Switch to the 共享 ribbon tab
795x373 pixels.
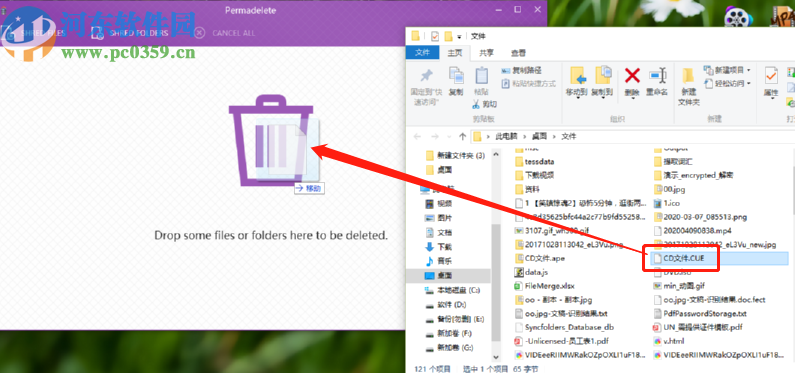[487, 53]
